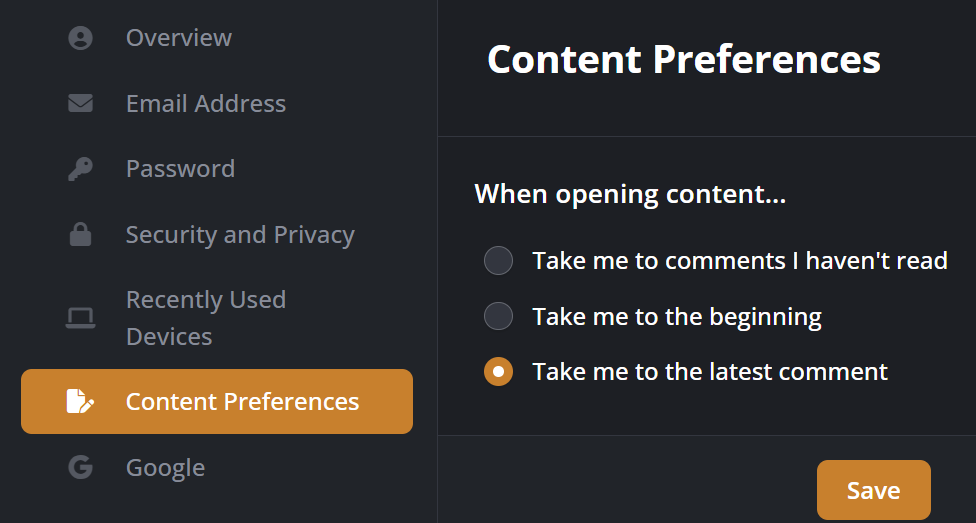Click the "Take me to the latest comment" label

click(709, 372)
